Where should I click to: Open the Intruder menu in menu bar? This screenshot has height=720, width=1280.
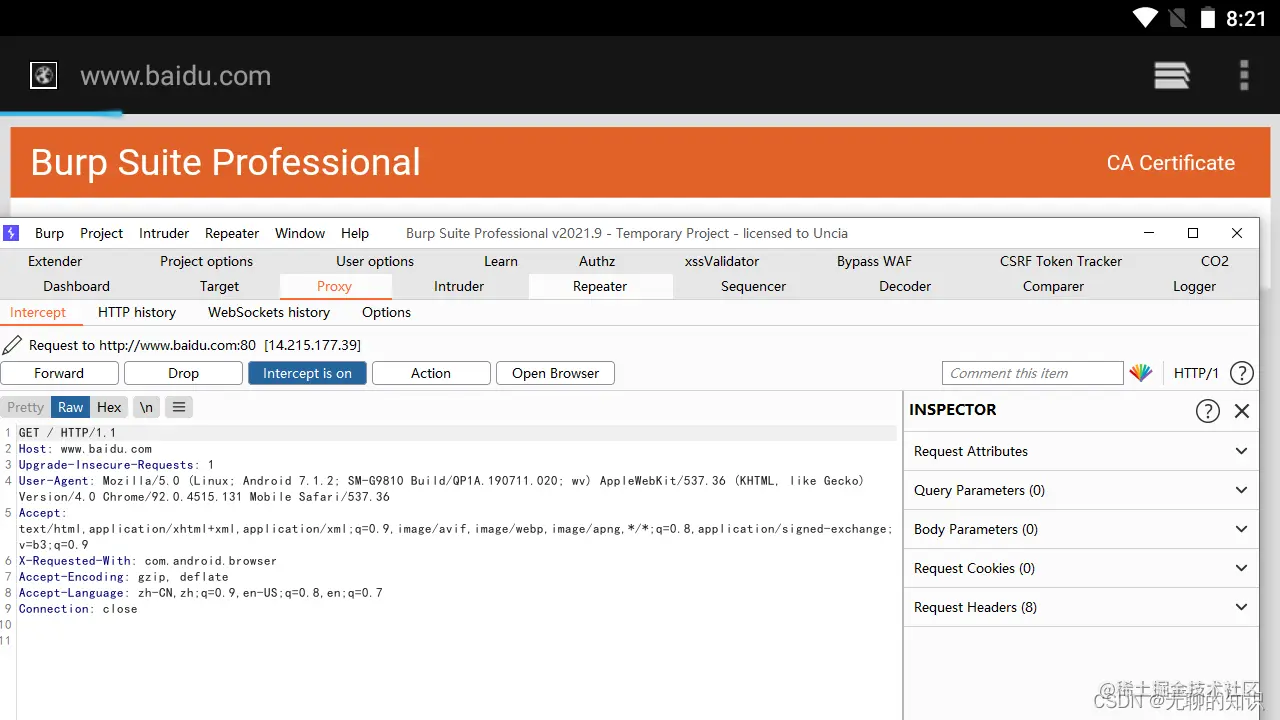pos(164,233)
